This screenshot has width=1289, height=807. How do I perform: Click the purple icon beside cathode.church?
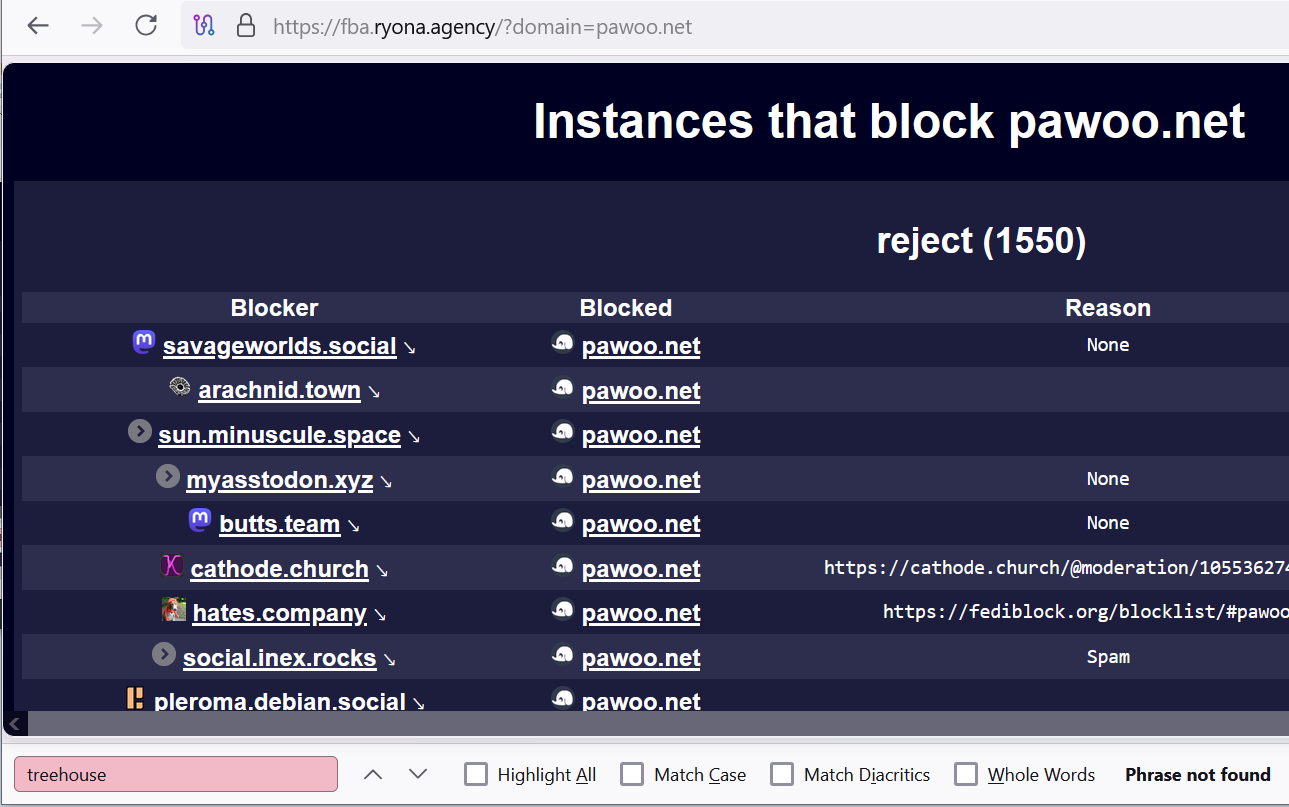point(172,566)
